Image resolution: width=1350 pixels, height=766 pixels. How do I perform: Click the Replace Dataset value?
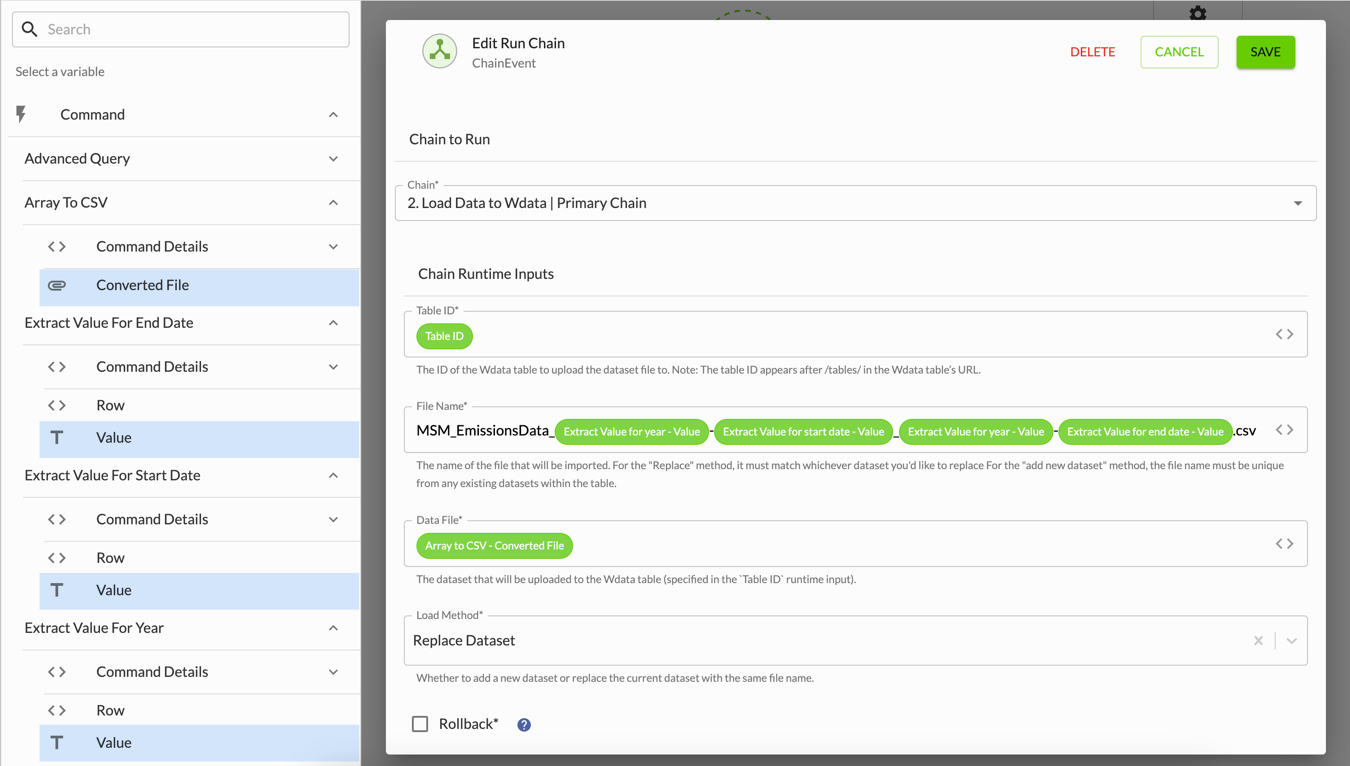[x=464, y=640]
